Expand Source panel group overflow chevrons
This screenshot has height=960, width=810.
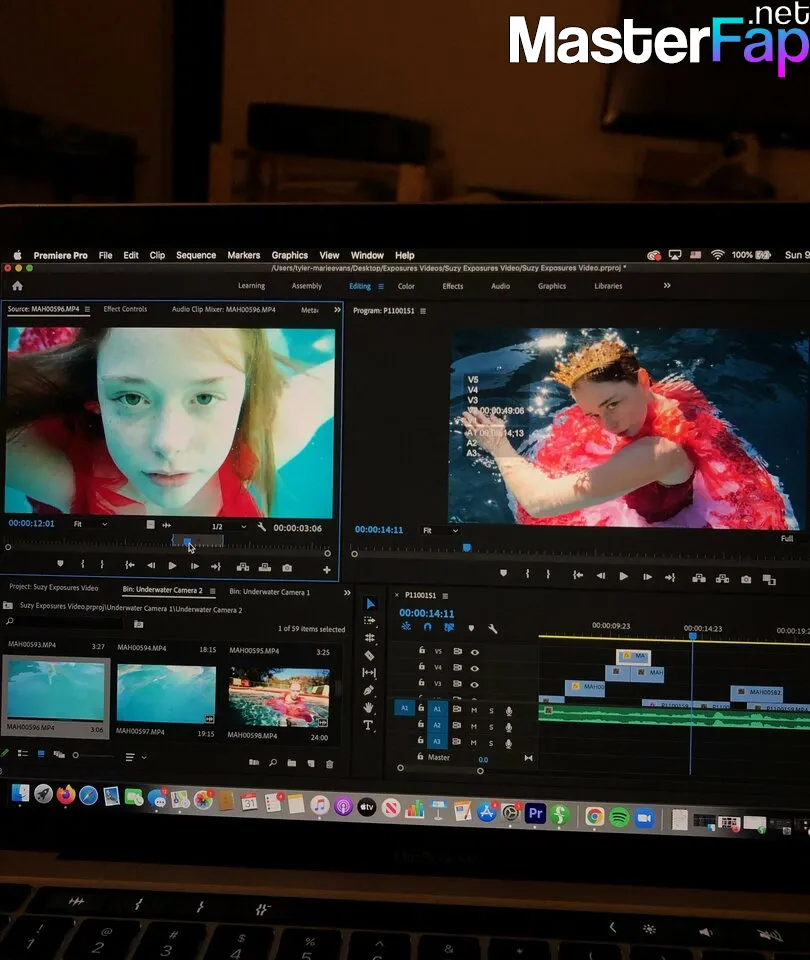click(x=337, y=310)
